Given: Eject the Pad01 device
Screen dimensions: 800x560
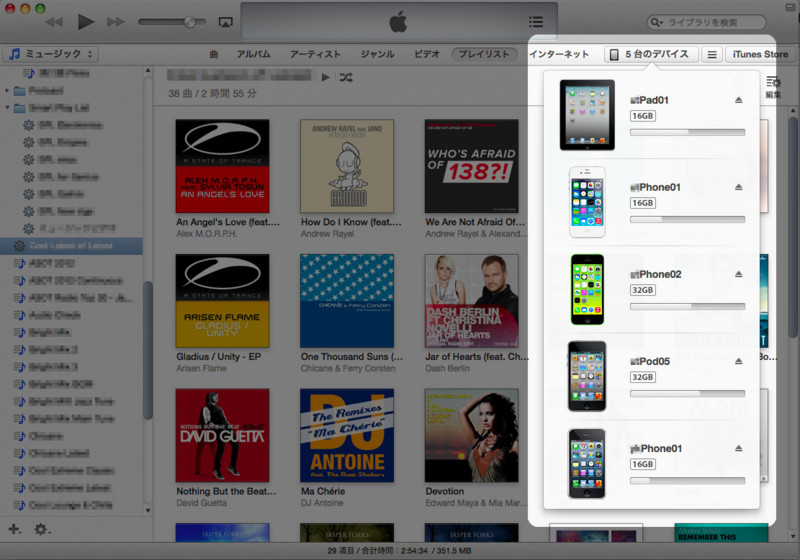Looking at the screenshot, I should [x=738, y=100].
